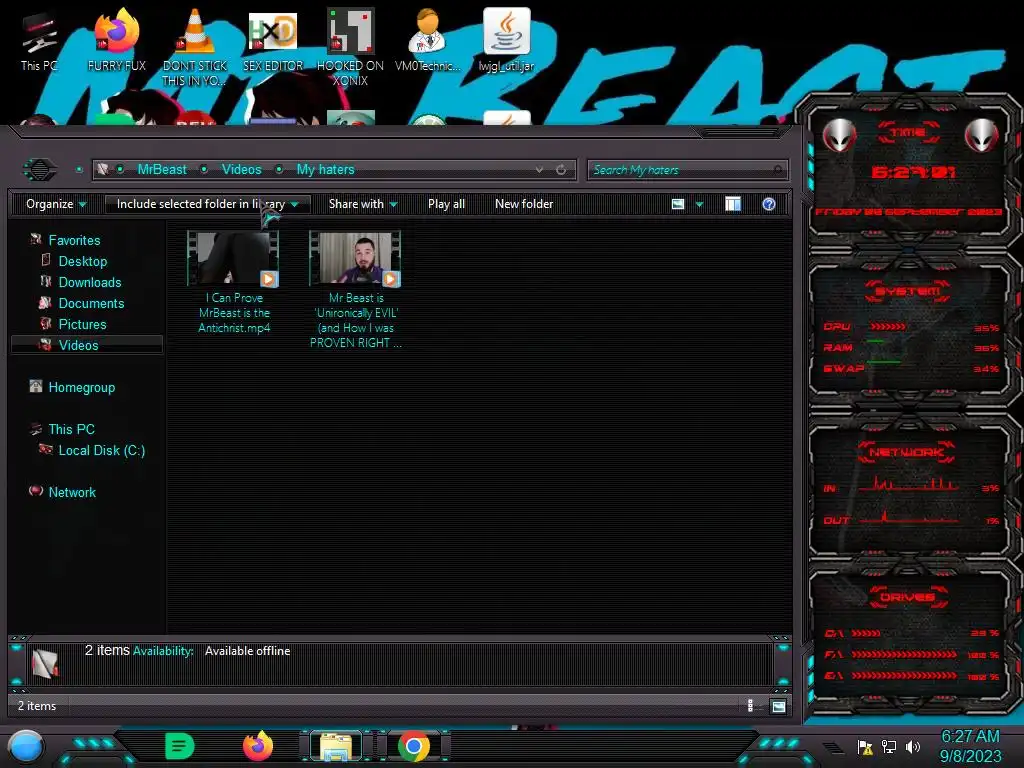Focus the Search My haters field
The width and height of the screenshot is (1024, 768).
(688, 170)
